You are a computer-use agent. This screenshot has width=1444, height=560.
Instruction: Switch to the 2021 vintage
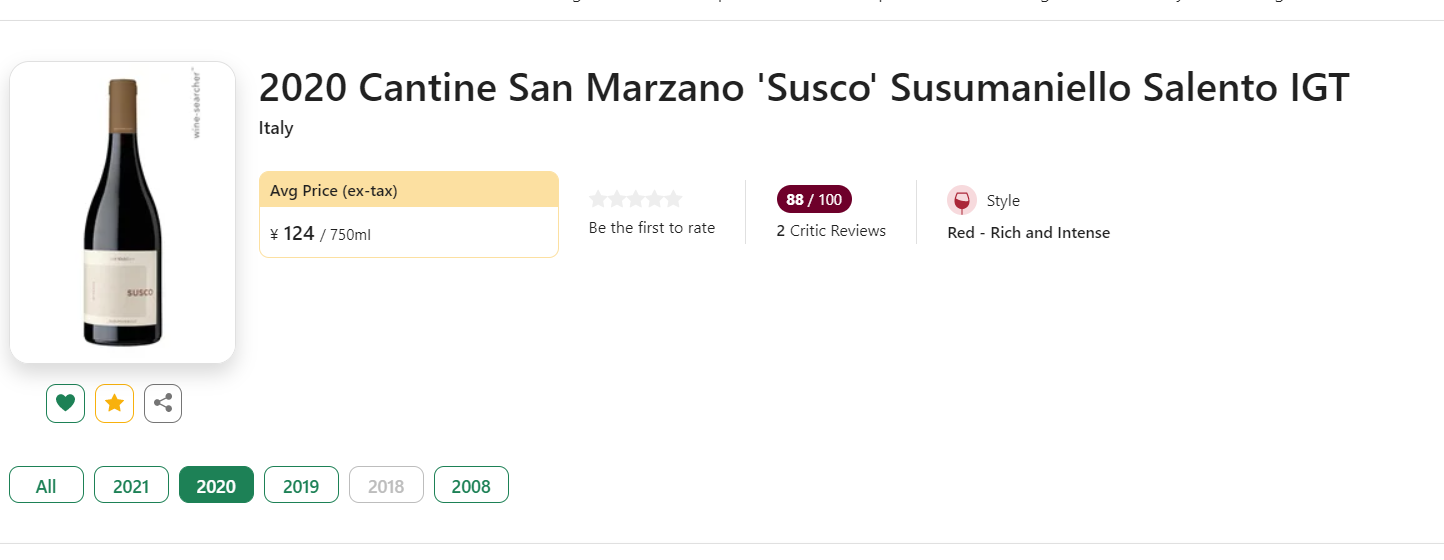coord(131,485)
